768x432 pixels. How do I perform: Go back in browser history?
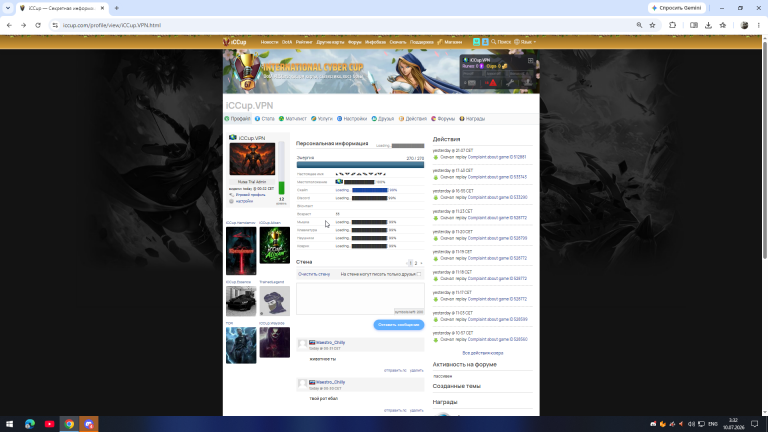coord(9,25)
